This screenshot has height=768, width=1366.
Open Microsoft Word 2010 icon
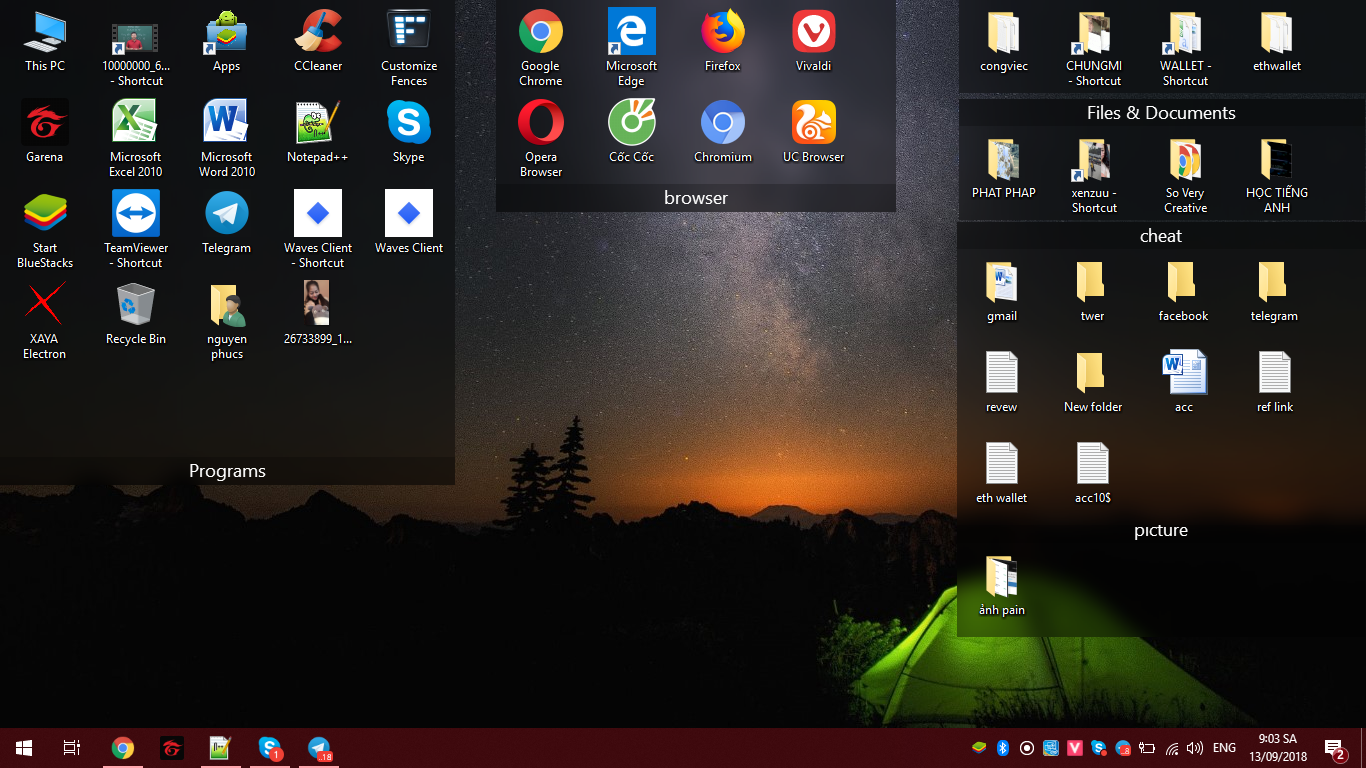tap(227, 139)
